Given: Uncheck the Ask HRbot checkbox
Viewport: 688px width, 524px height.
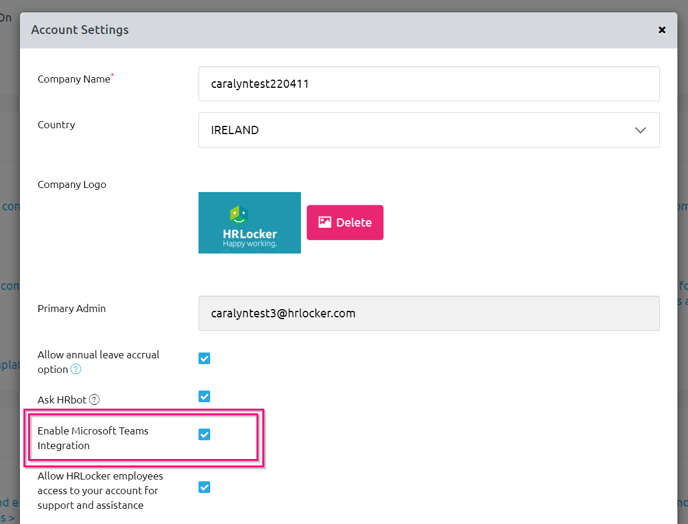Looking at the screenshot, I should (204, 396).
